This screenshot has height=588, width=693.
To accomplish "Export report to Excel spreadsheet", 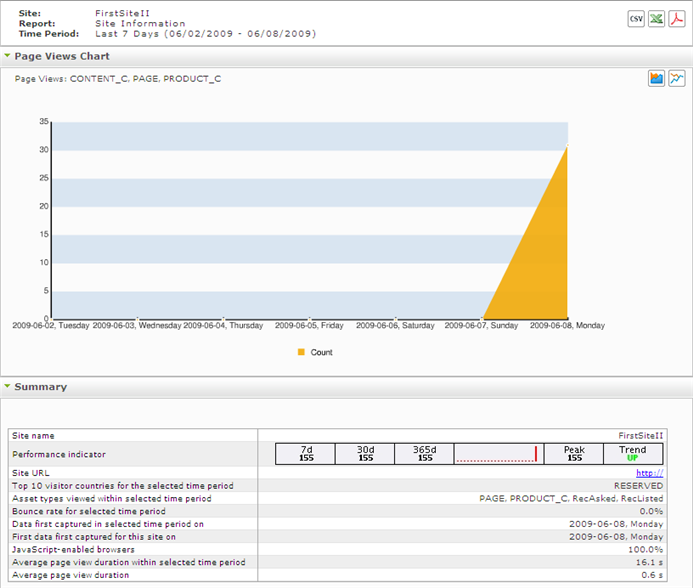I will (656, 19).
